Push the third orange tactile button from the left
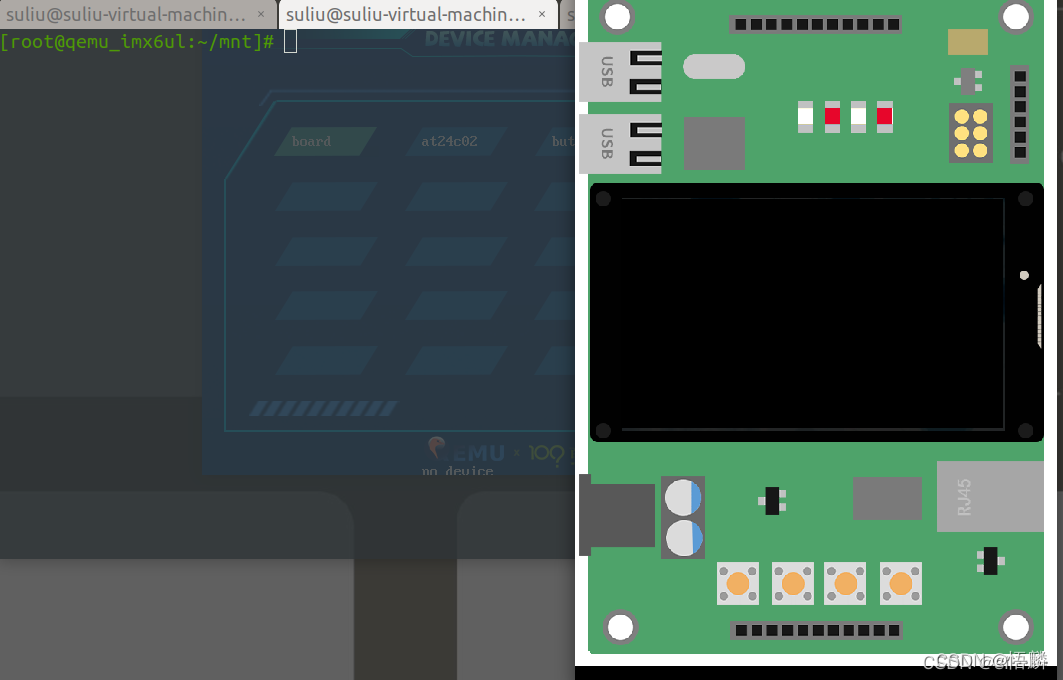Screen dimensions: 1063x680 pos(845,583)
